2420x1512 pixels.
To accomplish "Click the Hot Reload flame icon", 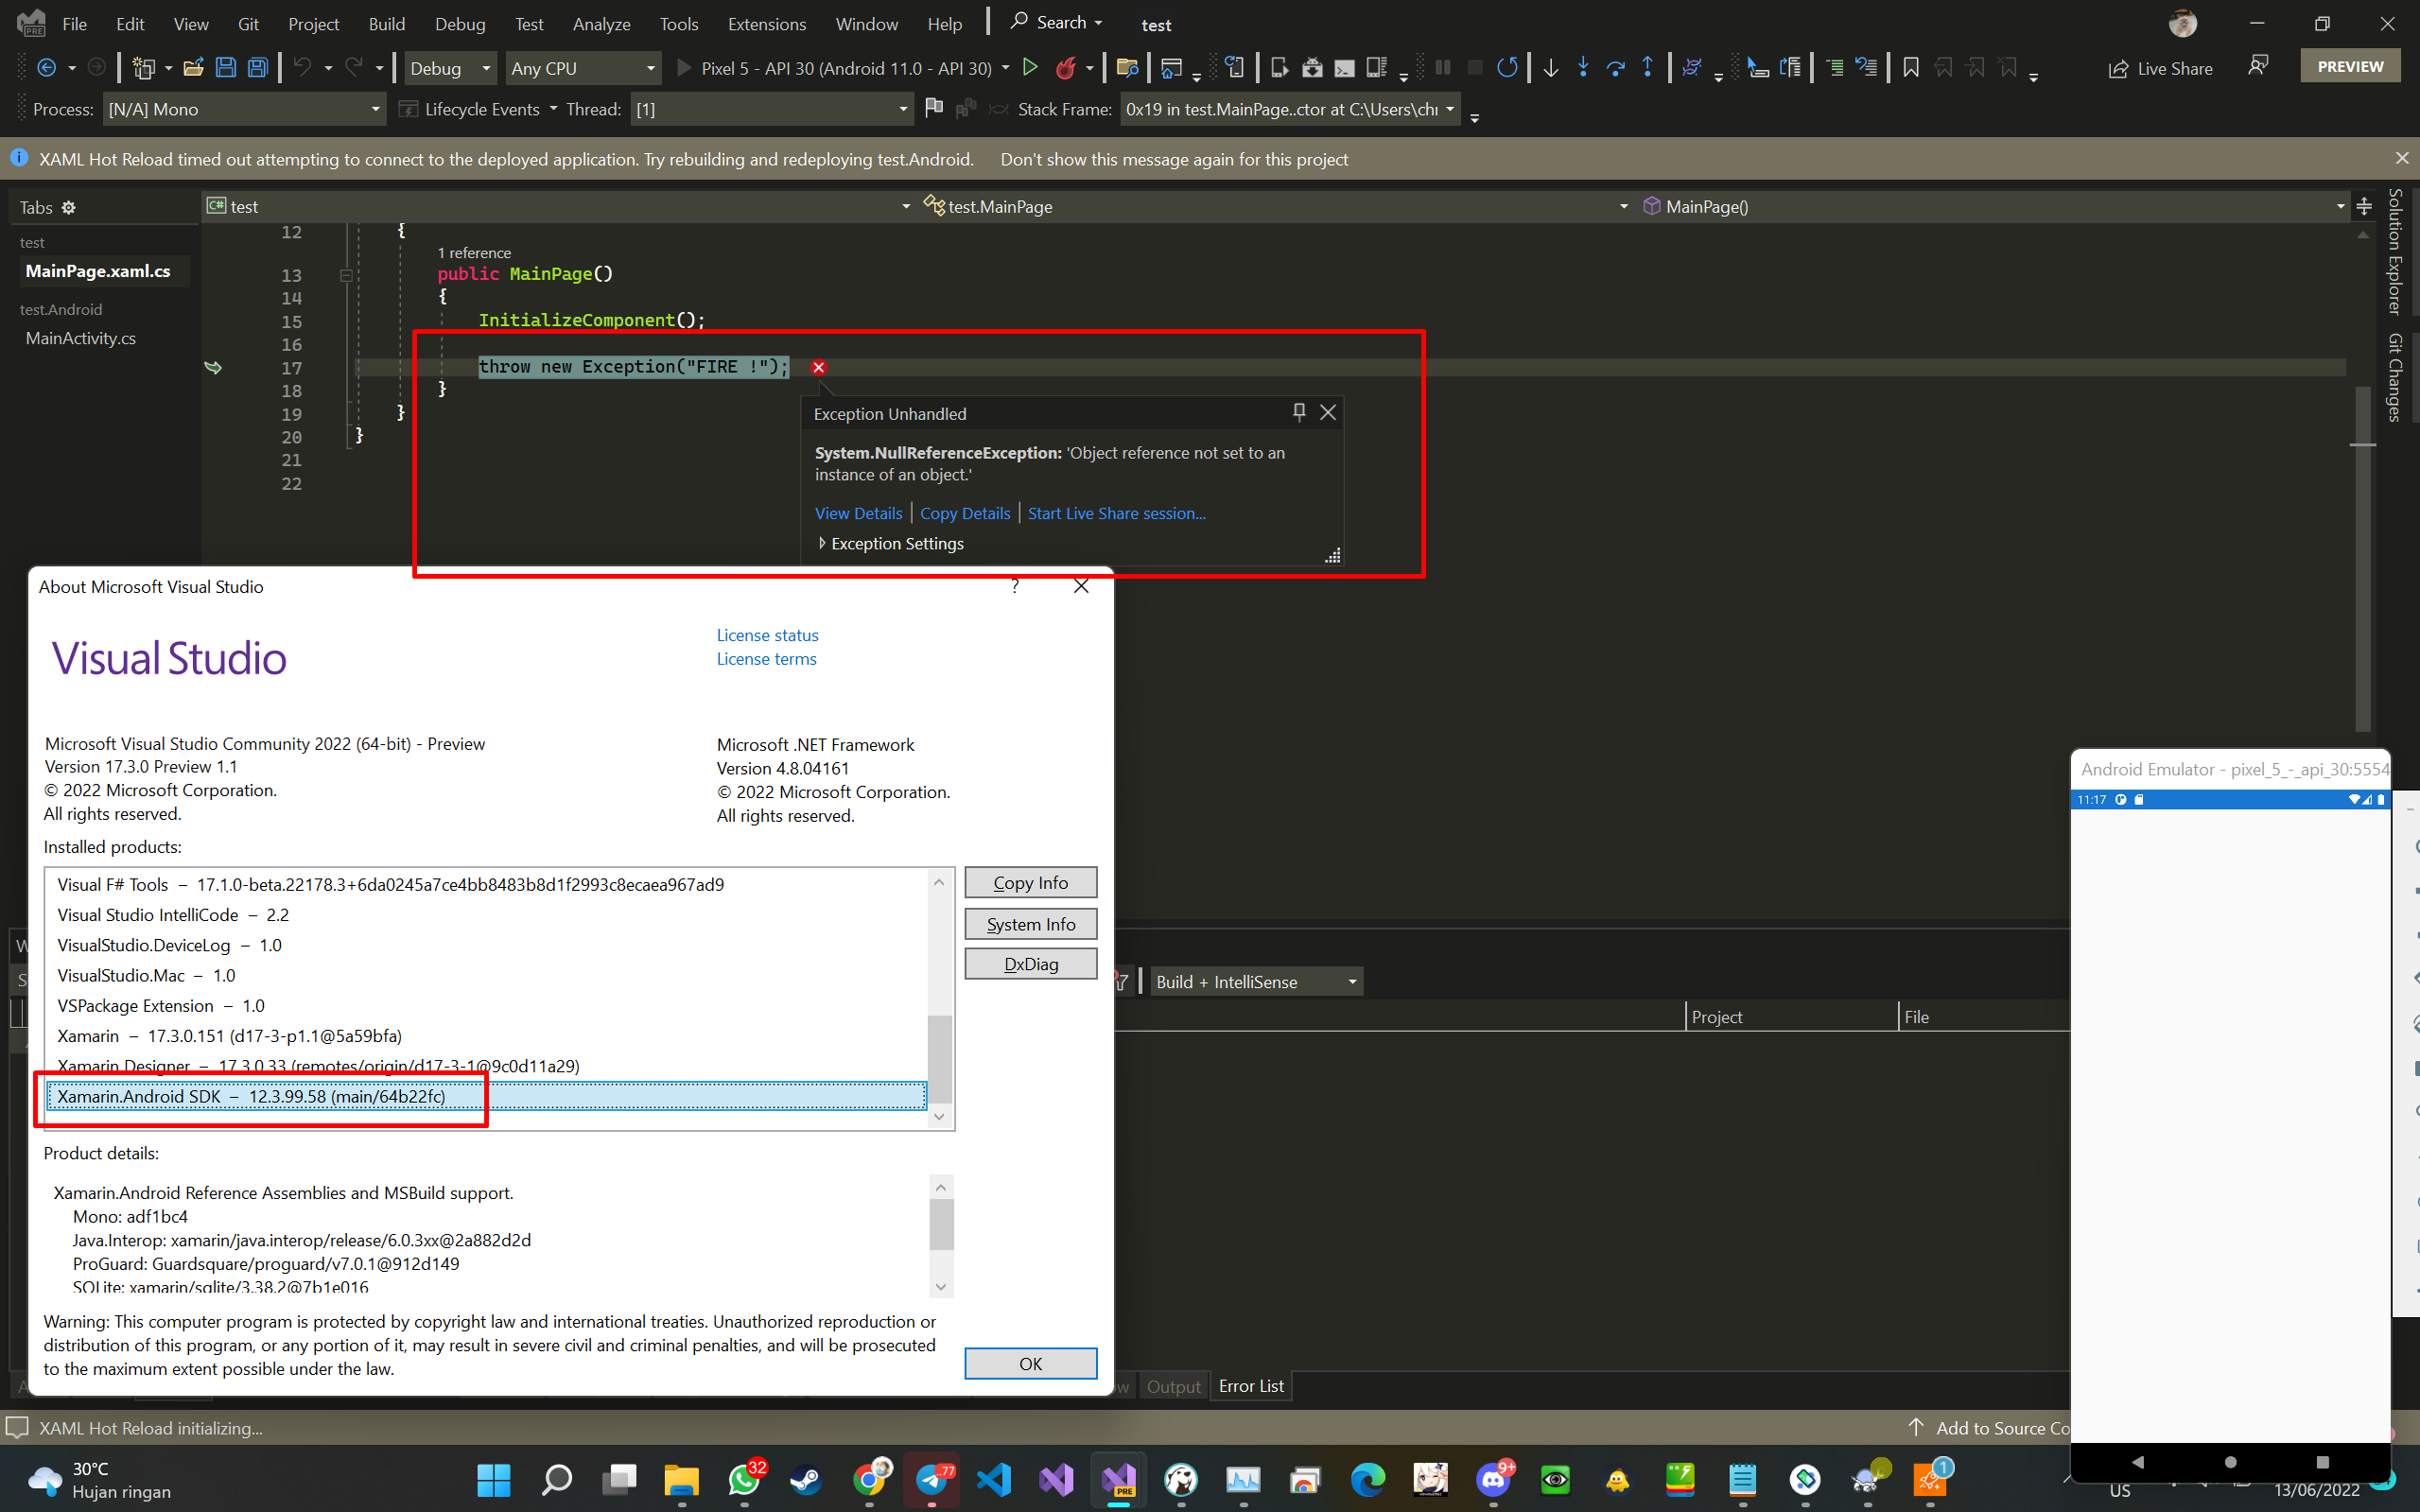I will point(1066,68).
